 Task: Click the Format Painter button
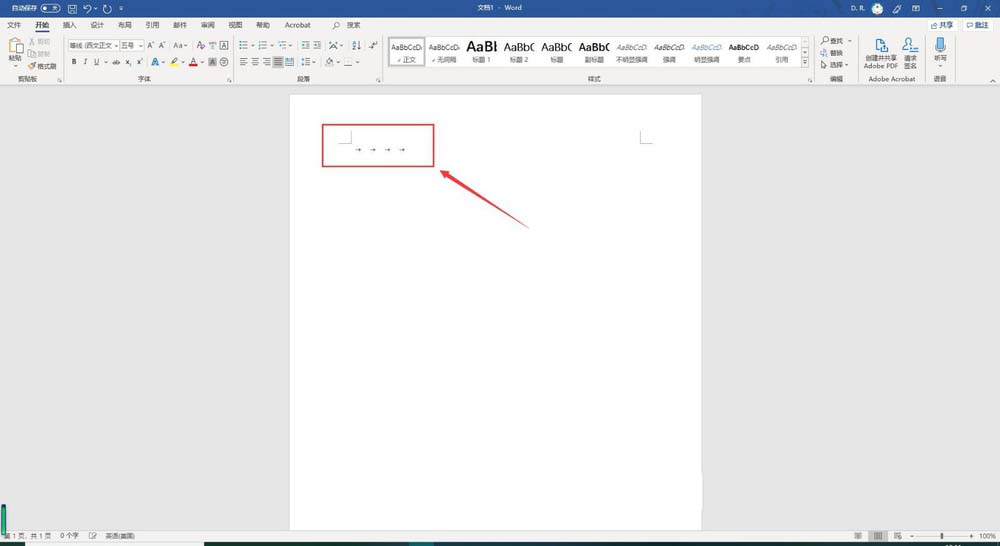pyautogui.click(x=42, y=66)
